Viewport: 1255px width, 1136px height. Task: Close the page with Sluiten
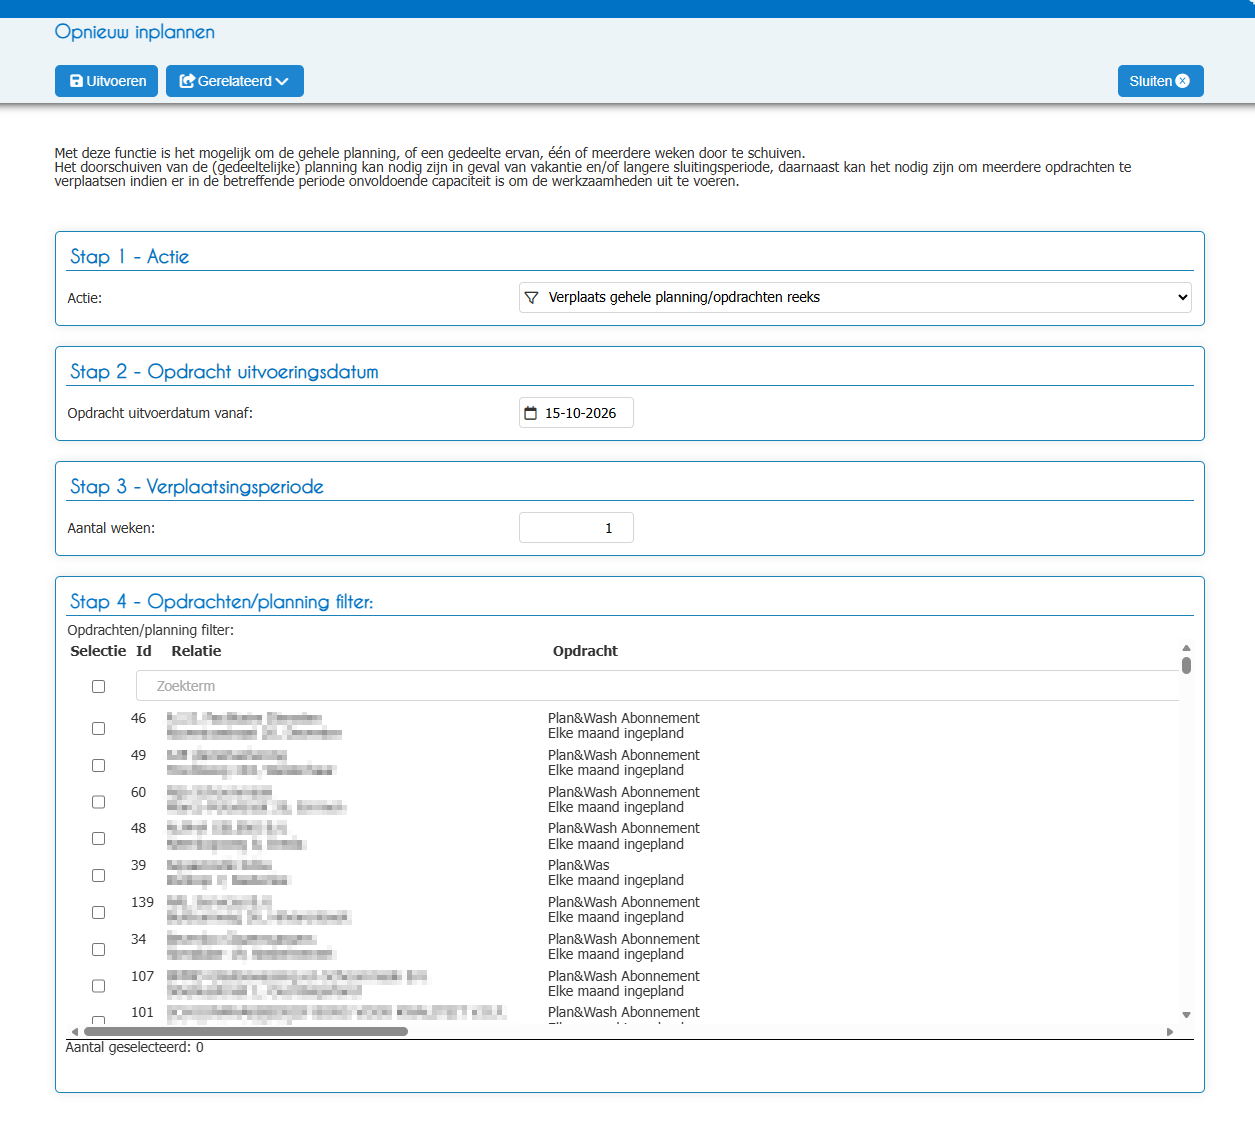tap(1160, 81)
